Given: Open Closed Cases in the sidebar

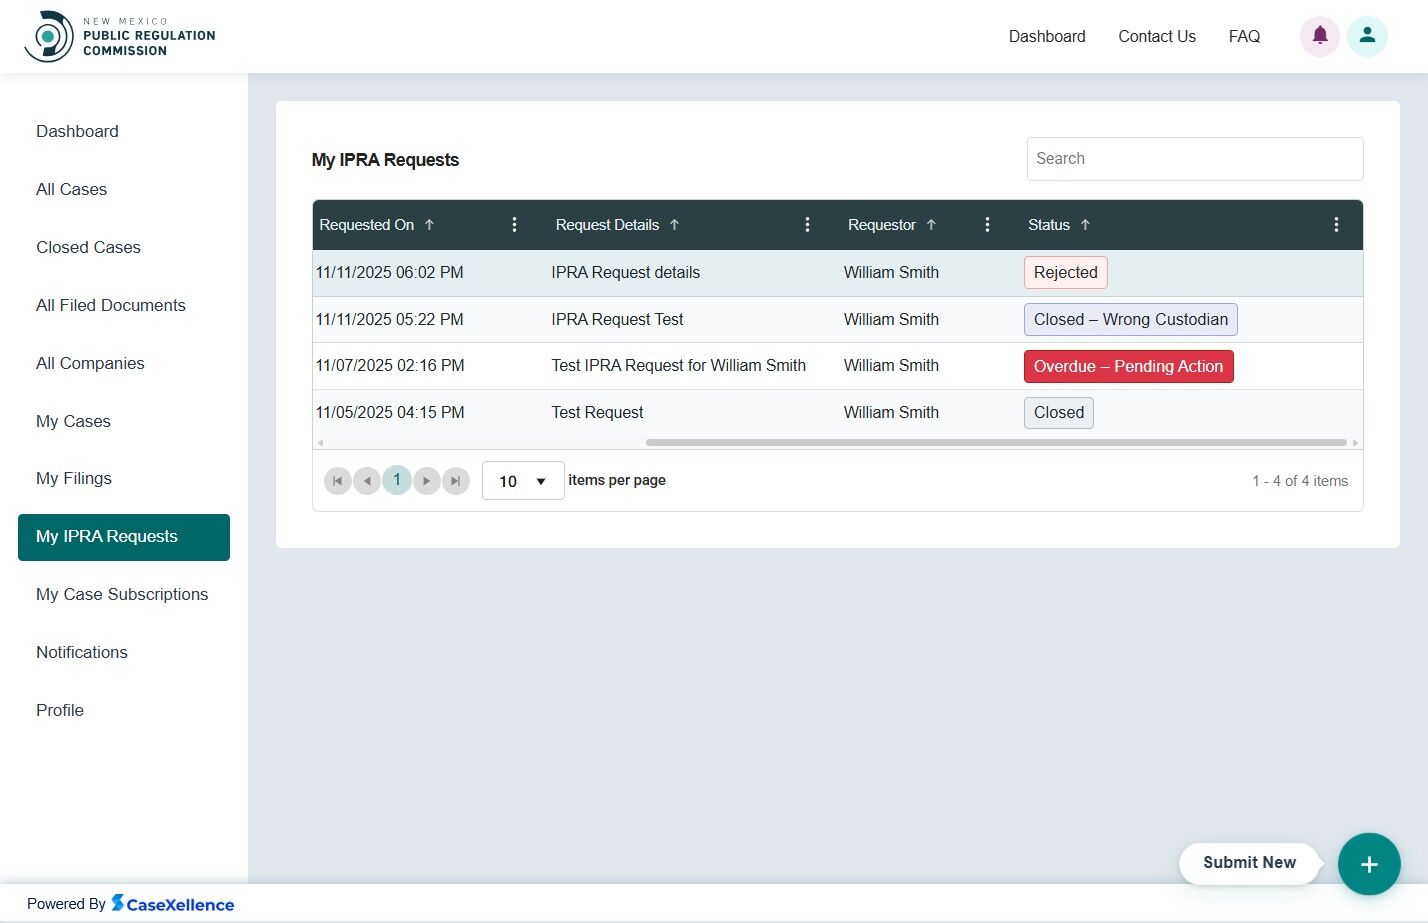Looking at the screenshot, I should pyautogui.click(x=88, y=247).
